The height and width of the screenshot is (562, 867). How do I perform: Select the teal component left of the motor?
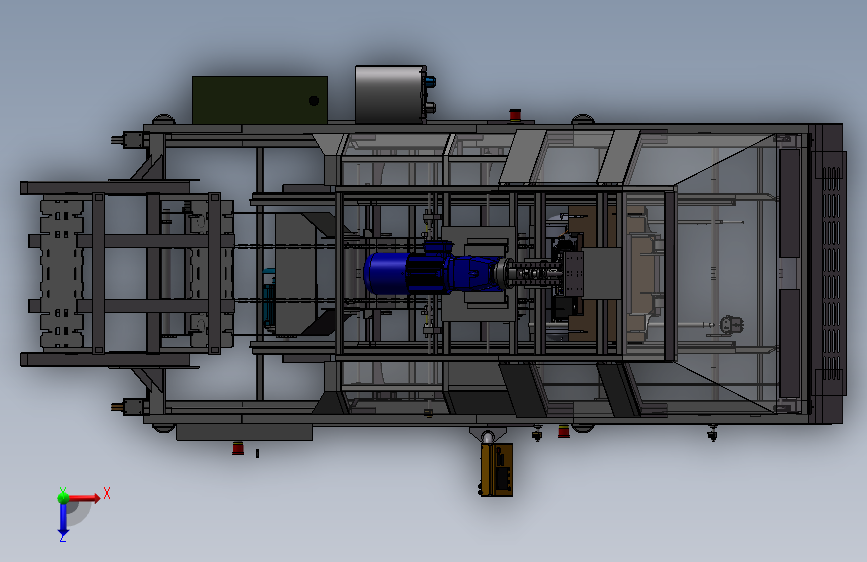[x=269, y=299]
